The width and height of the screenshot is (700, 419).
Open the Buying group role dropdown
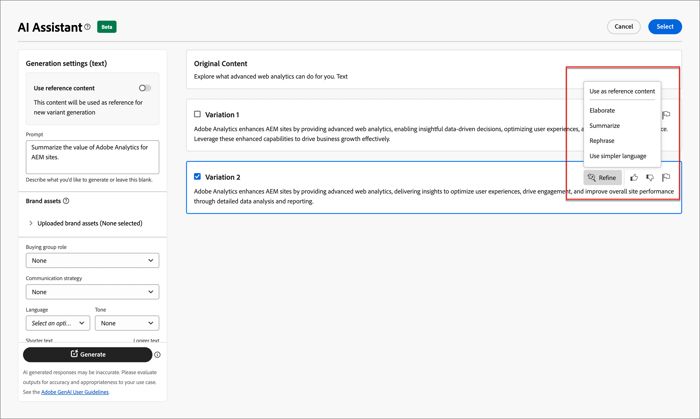(92, 260)
